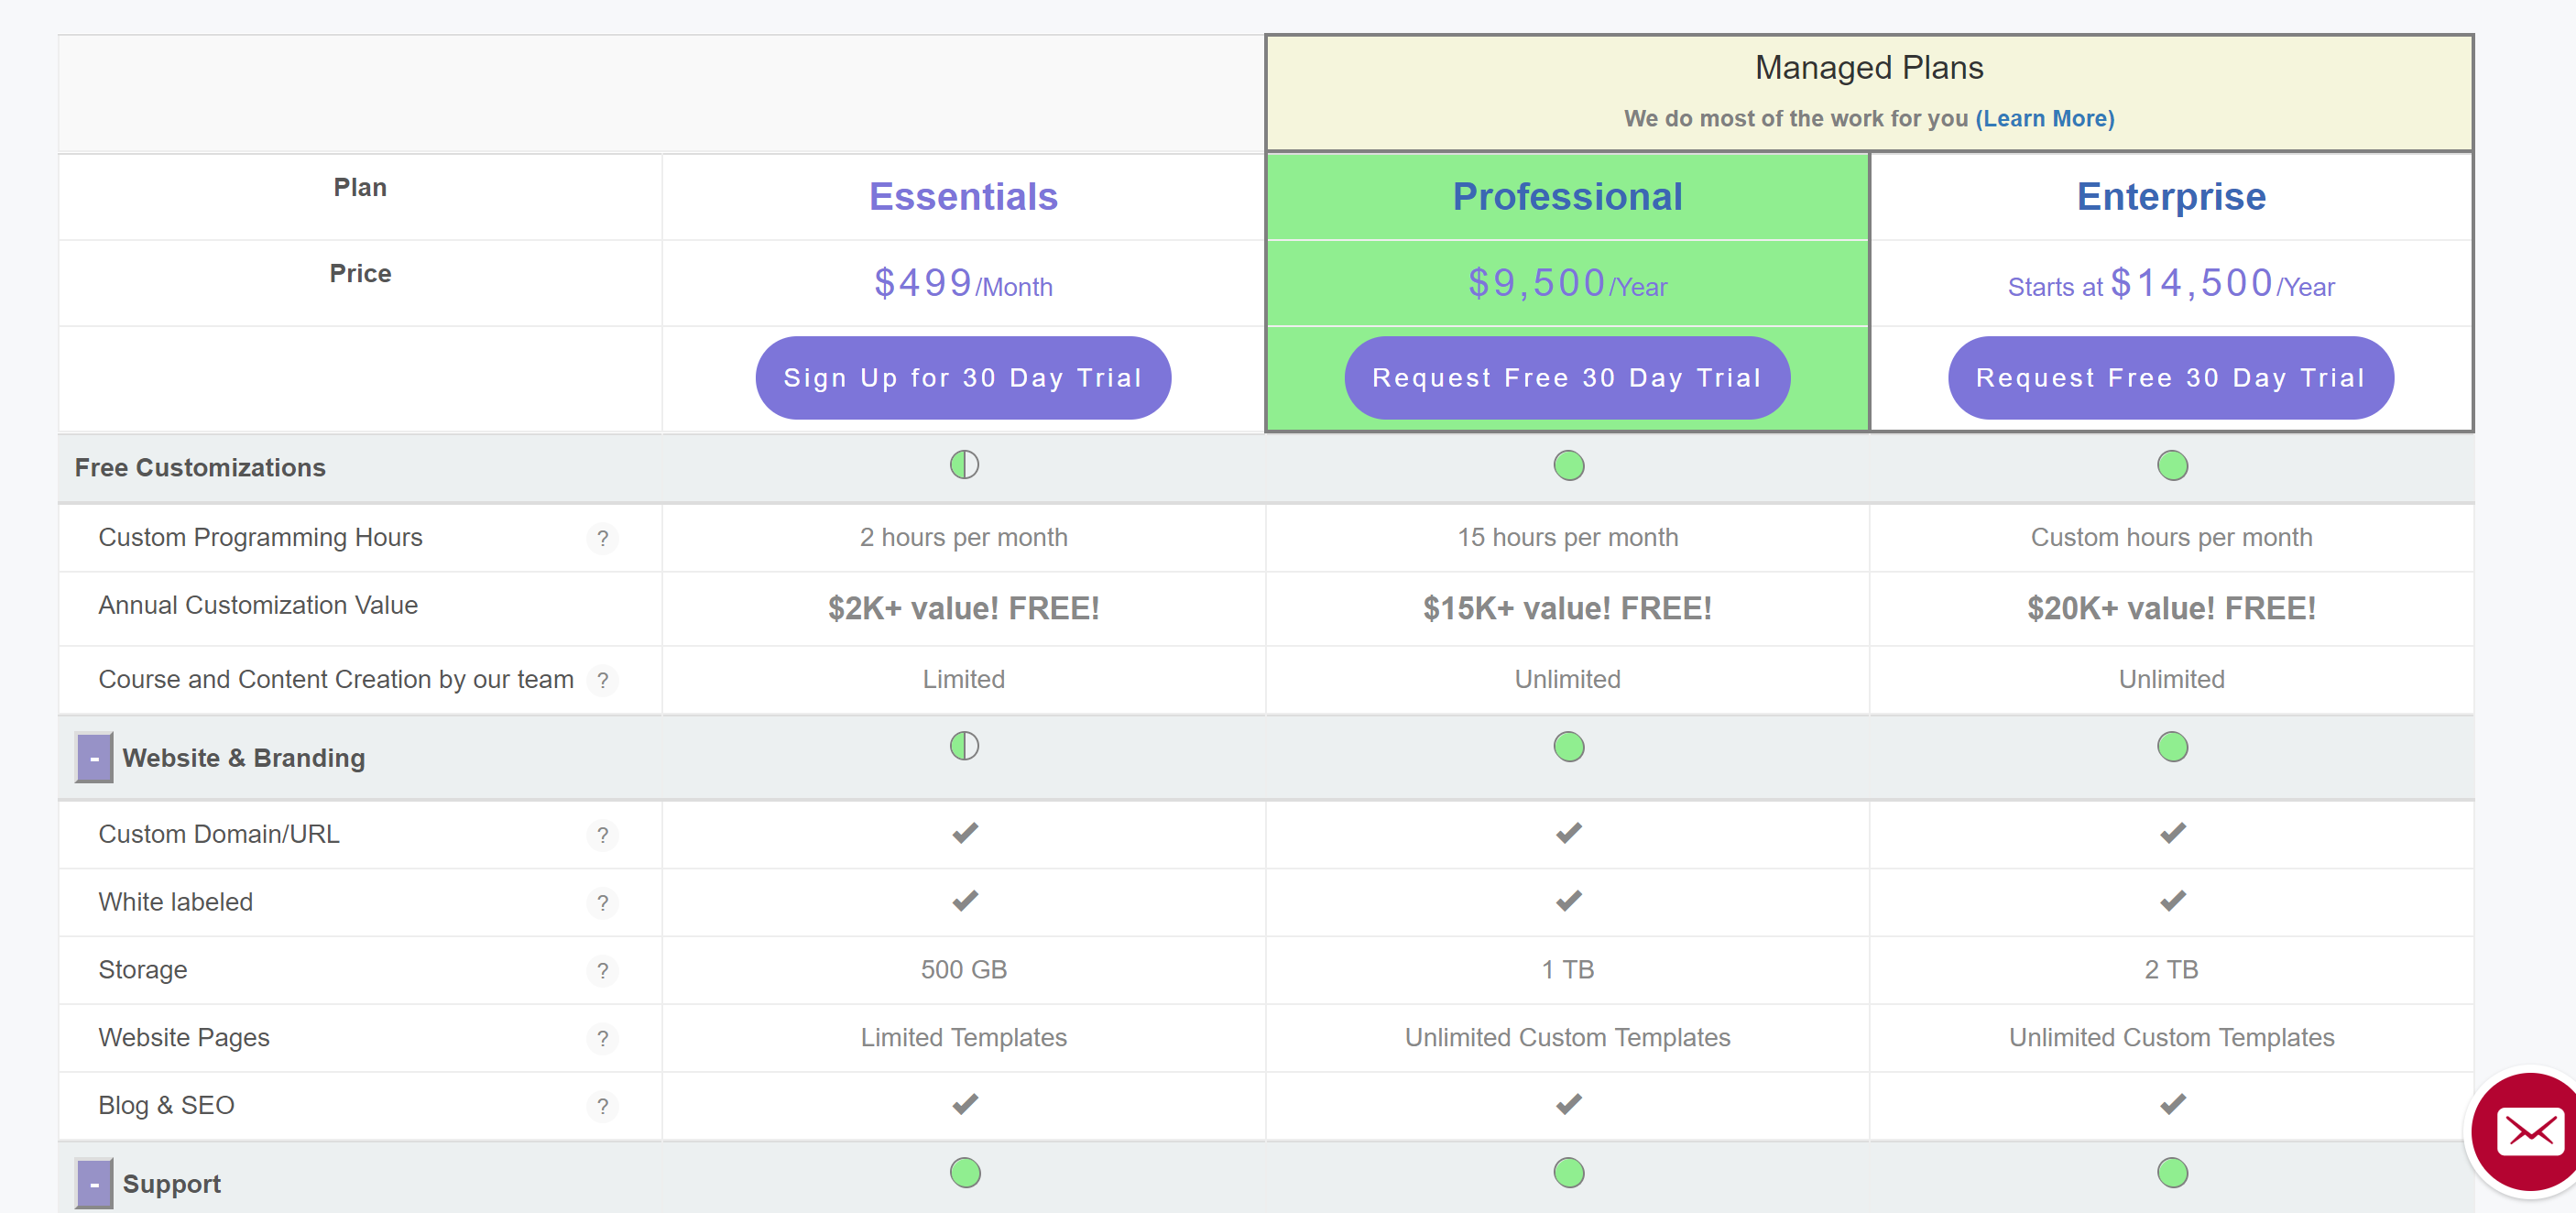Open help for Website Pages
Screen dimensions: 2576x1213
coord(603,1038)
